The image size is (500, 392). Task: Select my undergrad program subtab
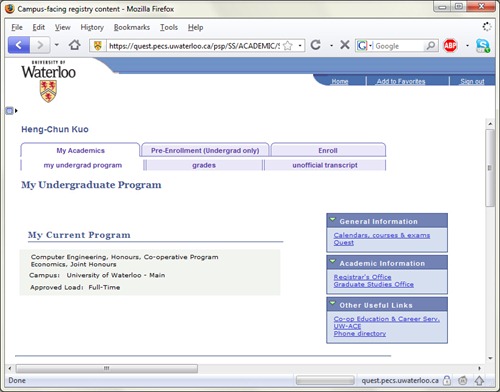[83, 165]
